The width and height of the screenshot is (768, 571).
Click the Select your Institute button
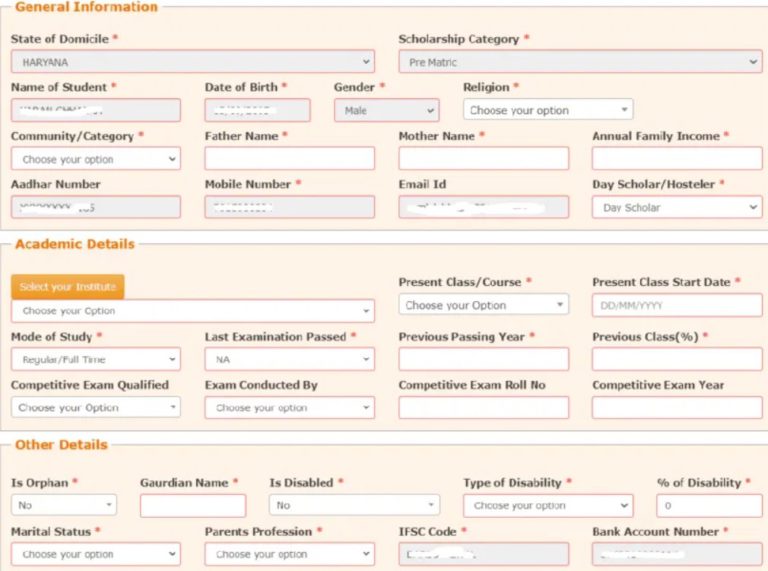click(68, 286)
